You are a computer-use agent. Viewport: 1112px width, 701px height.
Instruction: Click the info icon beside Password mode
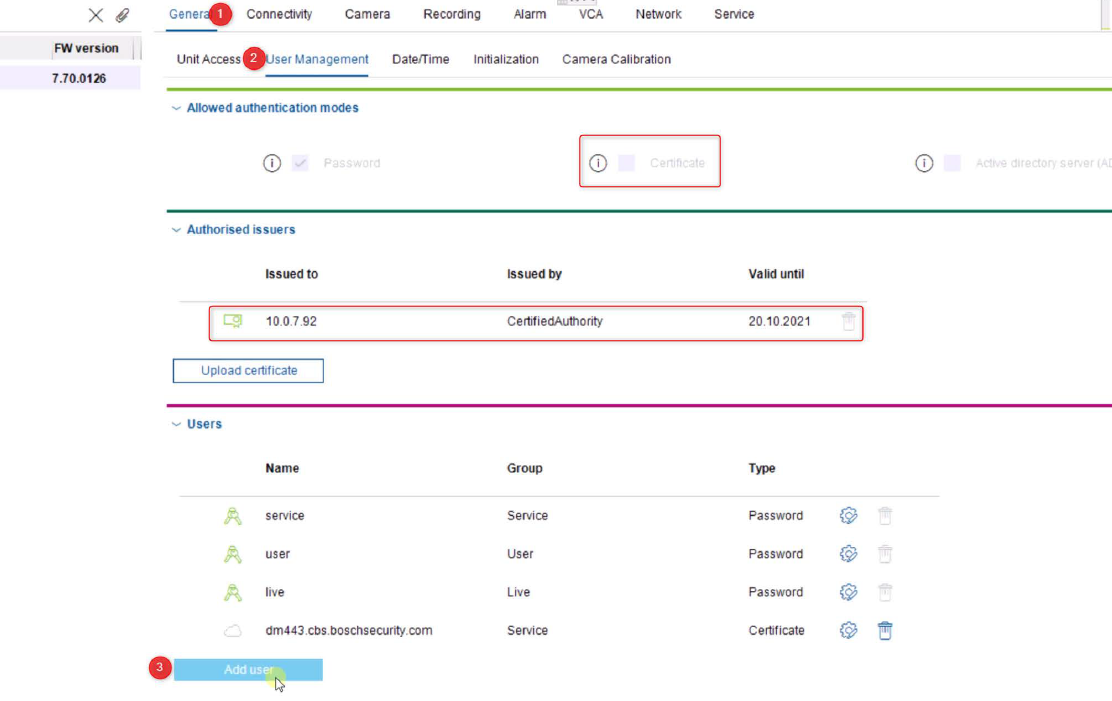272,163
